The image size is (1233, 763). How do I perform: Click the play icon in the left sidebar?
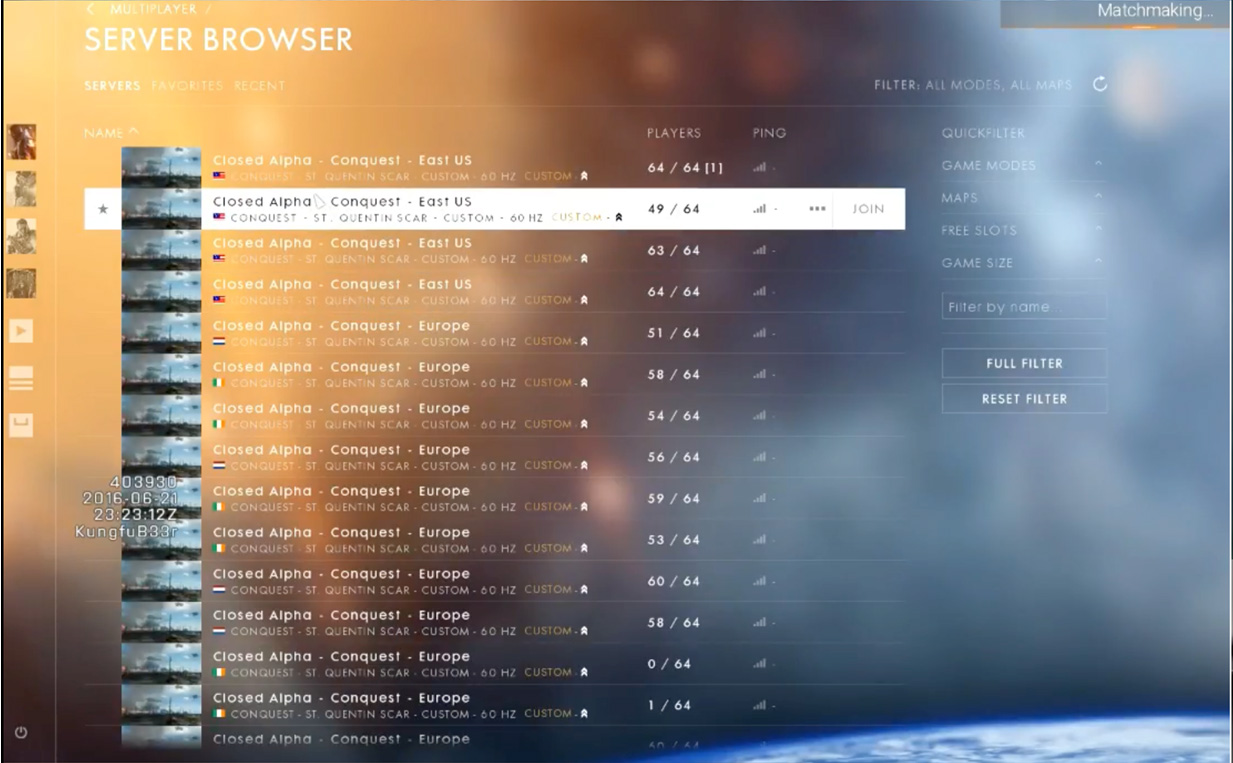tap(21, 331)
